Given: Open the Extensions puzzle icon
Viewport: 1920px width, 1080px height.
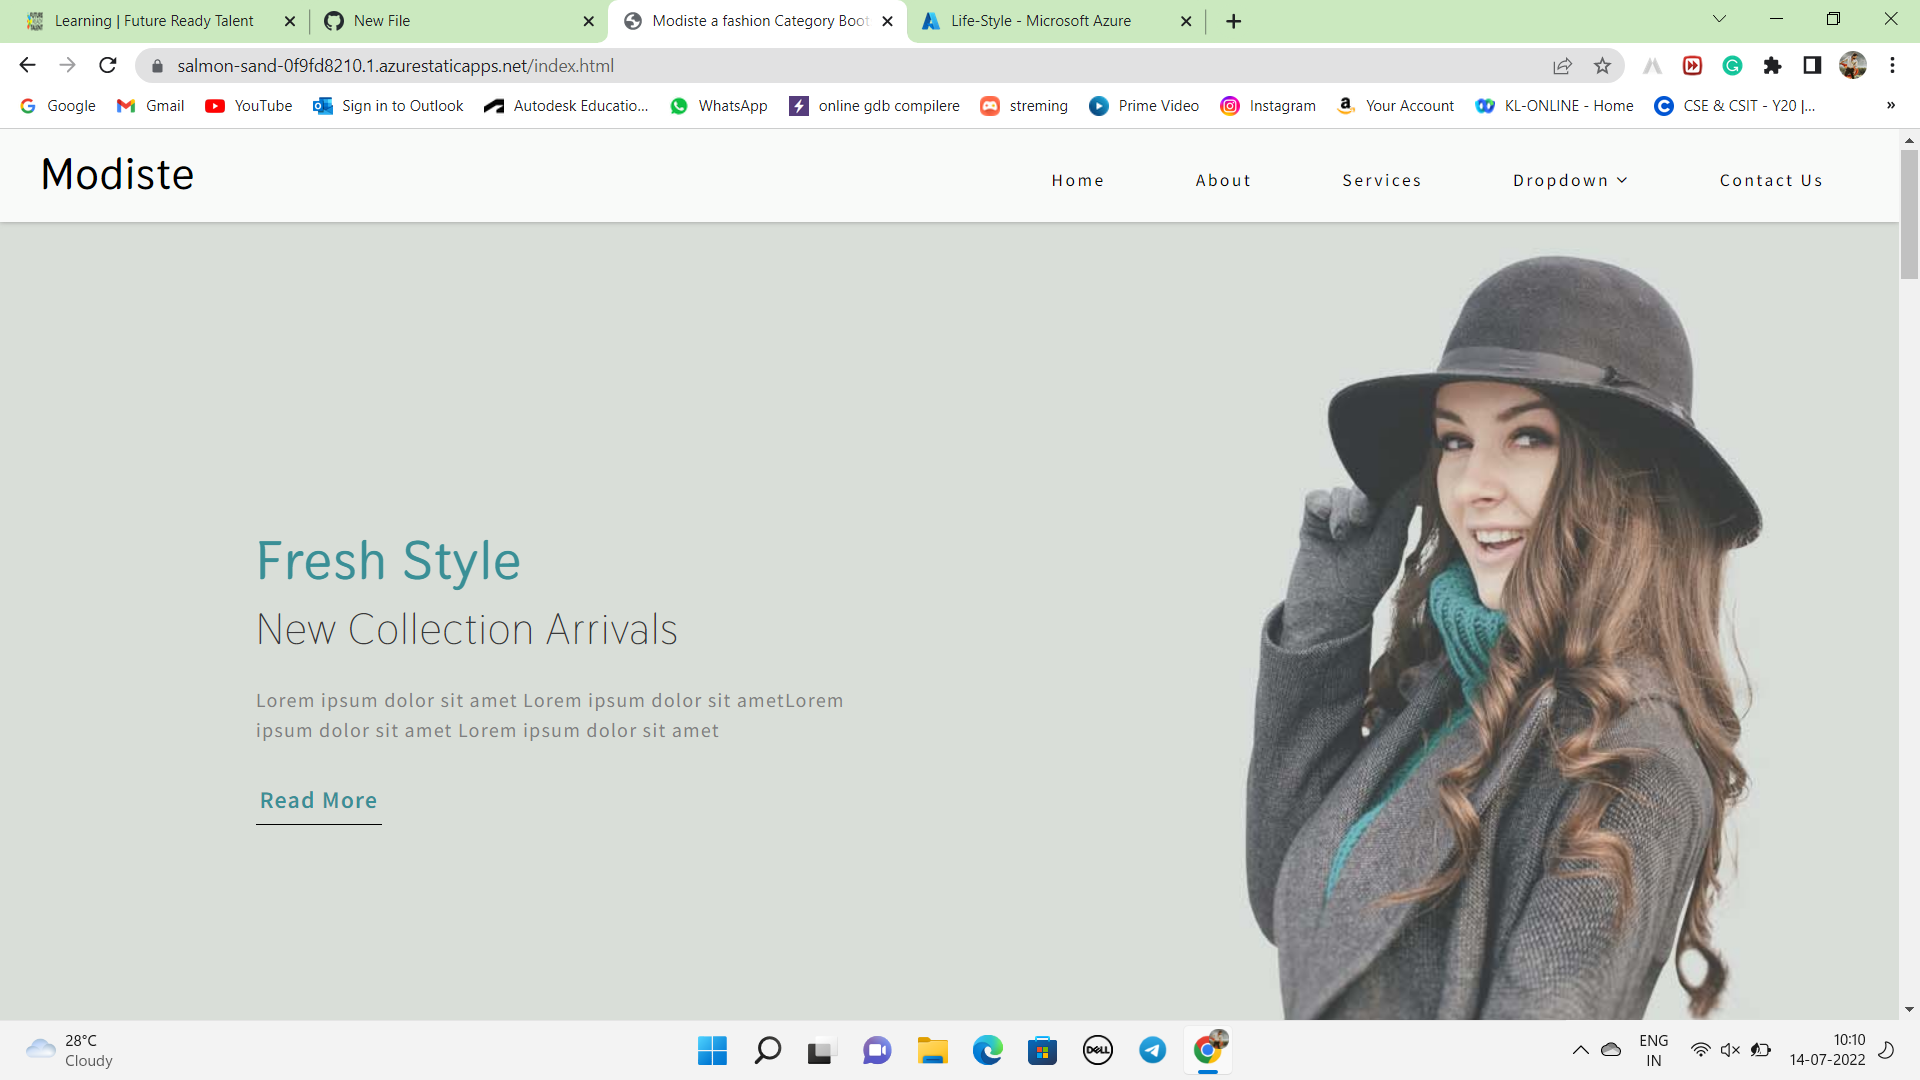Looking at the screenshot, I should point(1772,66).
